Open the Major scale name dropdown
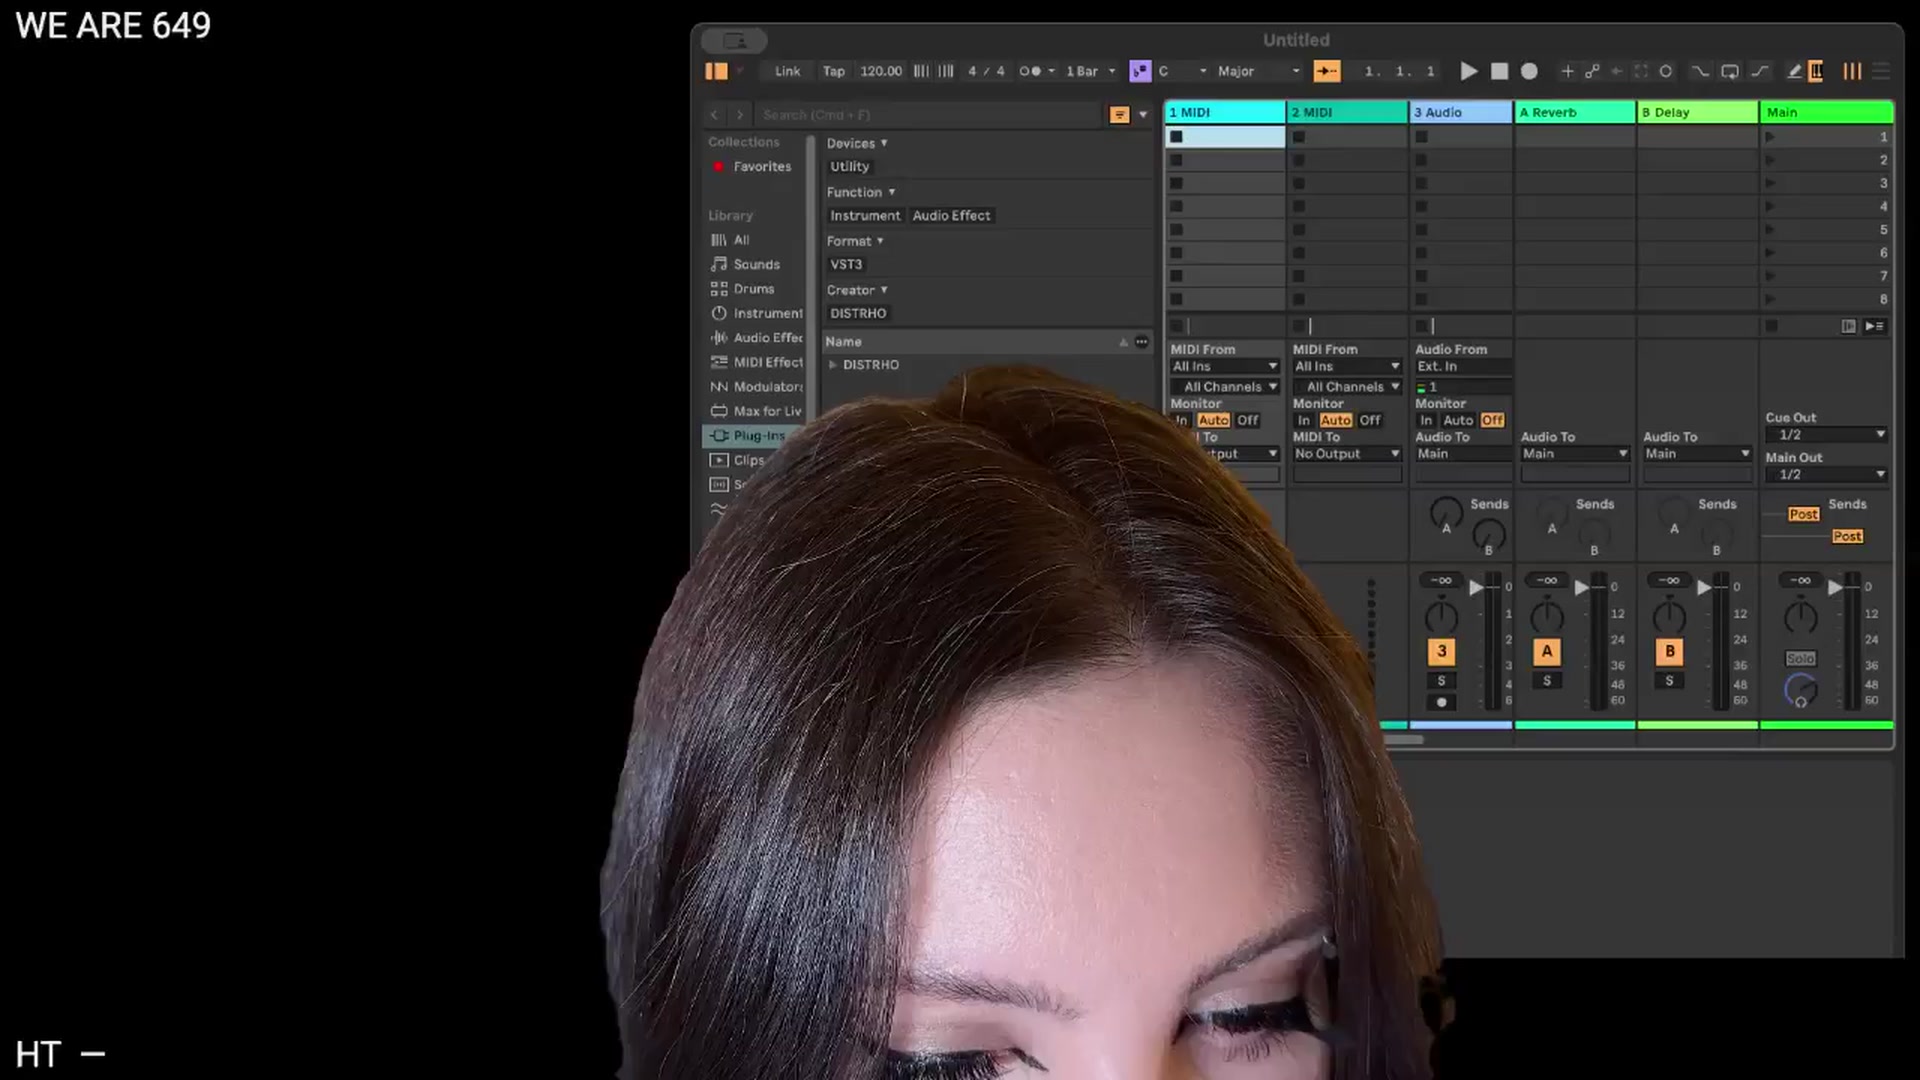This screenshot has height=1080, width=1920. click(x=1258, y=71)
